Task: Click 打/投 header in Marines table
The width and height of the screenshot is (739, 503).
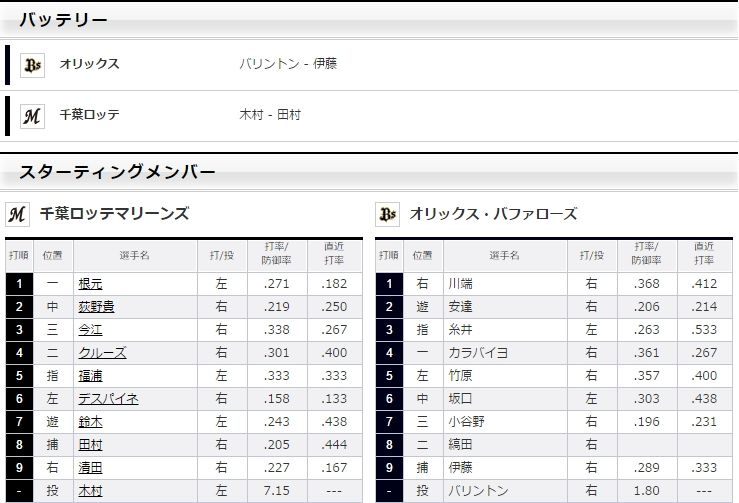Action: 222,256
